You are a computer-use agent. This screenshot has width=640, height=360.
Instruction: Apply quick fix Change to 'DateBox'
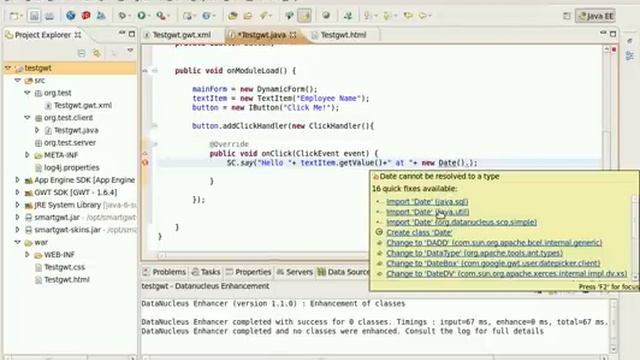point(493,263)
